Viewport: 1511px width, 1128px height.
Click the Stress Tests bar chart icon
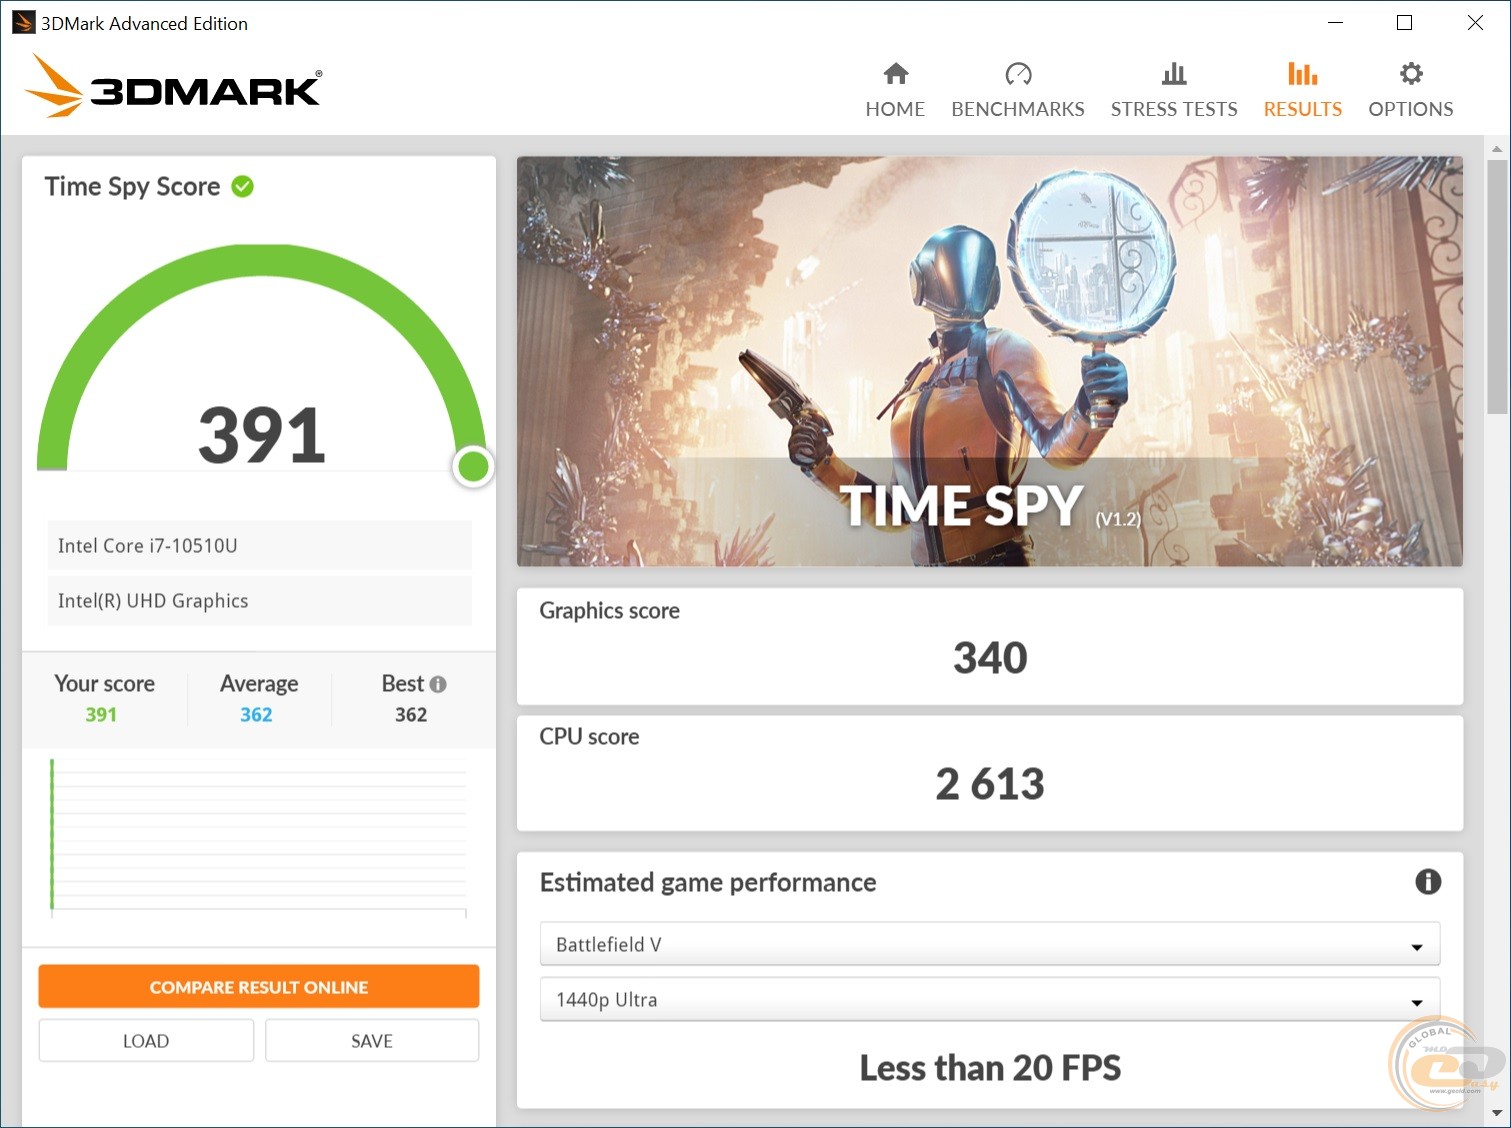(x=1173, y=74)
